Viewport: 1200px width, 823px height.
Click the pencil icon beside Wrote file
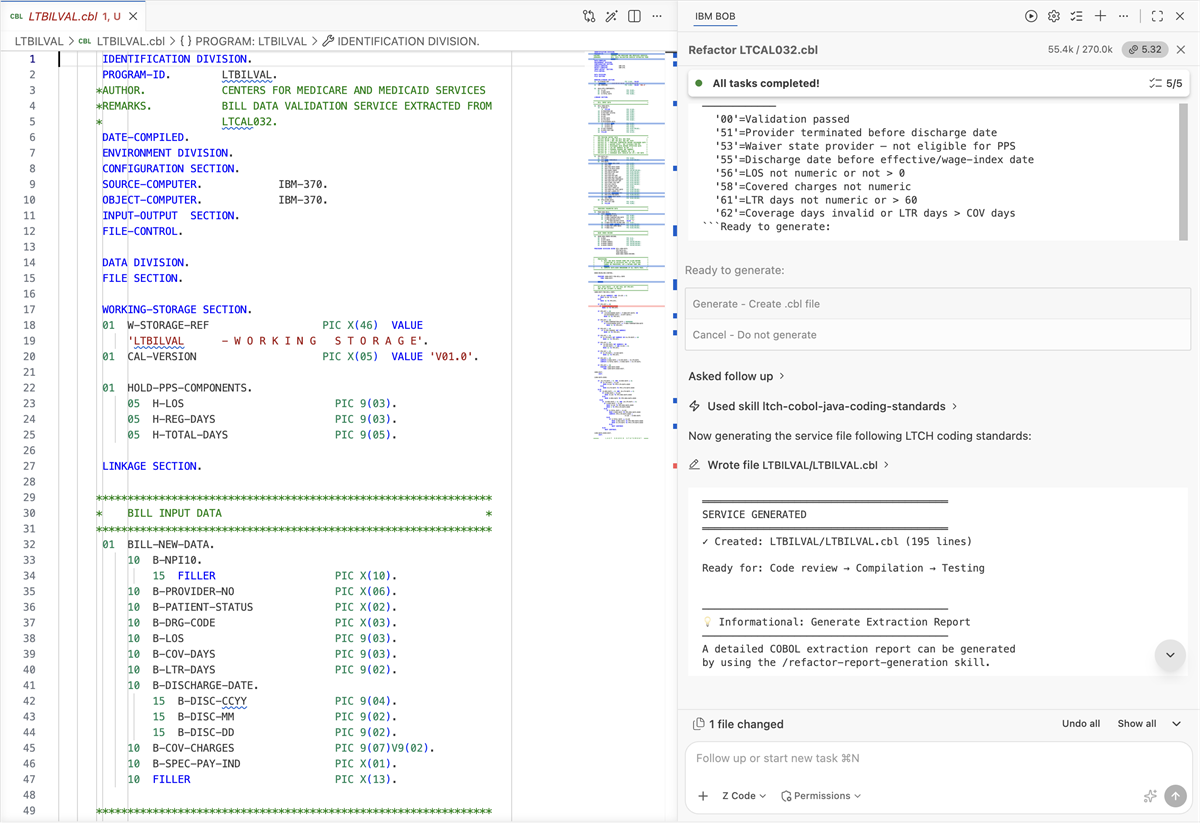(x=695, y=465)
